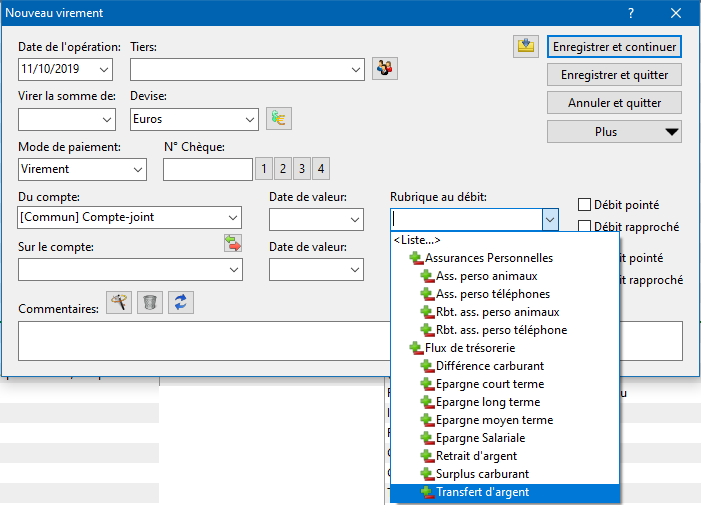
Task: Click the blue refresh arrows icon
Action: [x=181, y=303]
